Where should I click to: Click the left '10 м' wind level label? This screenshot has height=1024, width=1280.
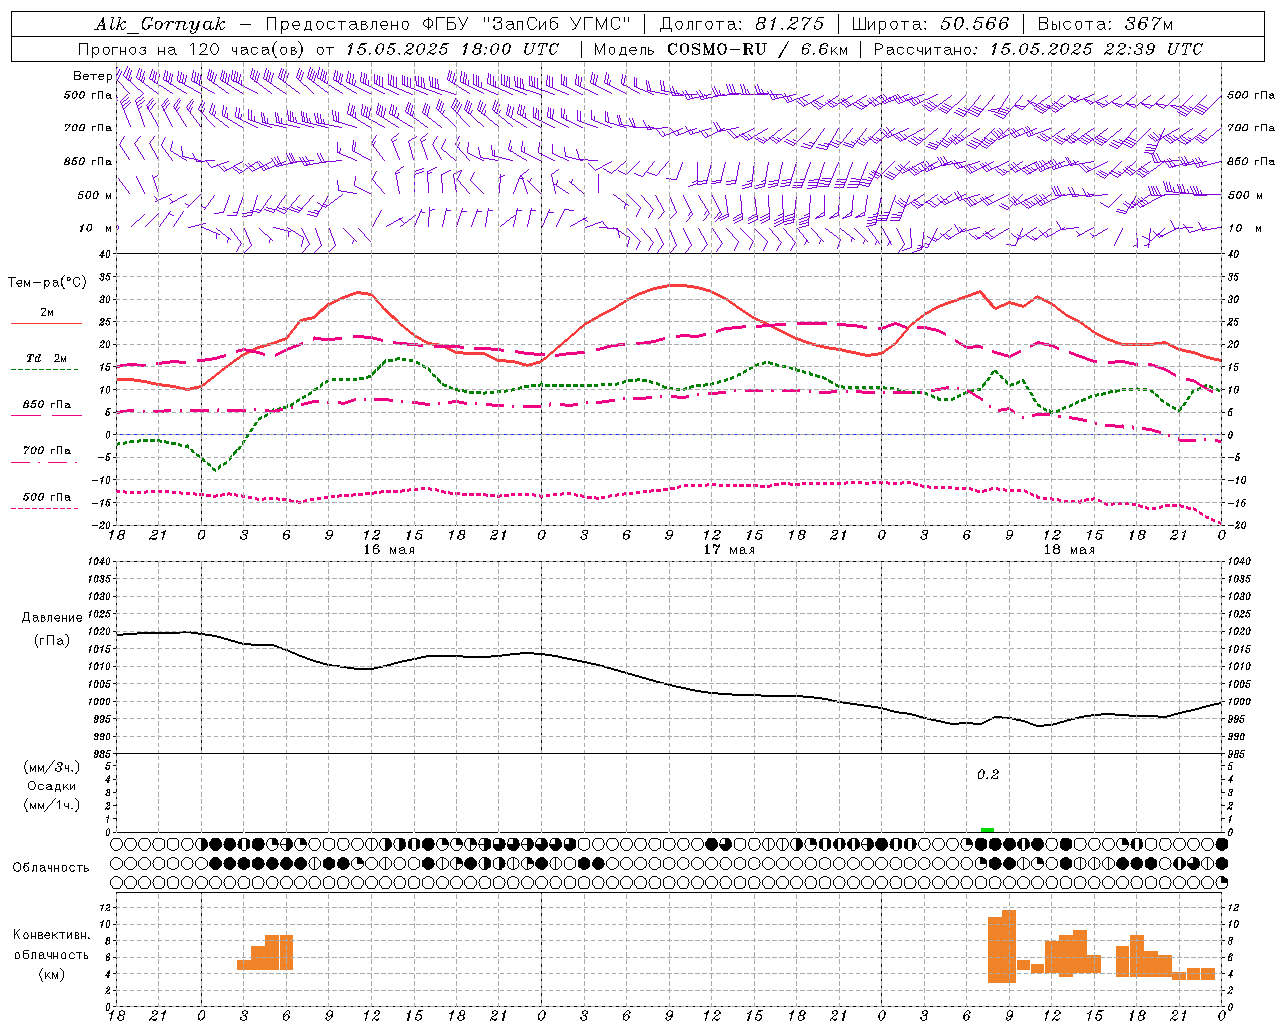[x=95, y=228]
